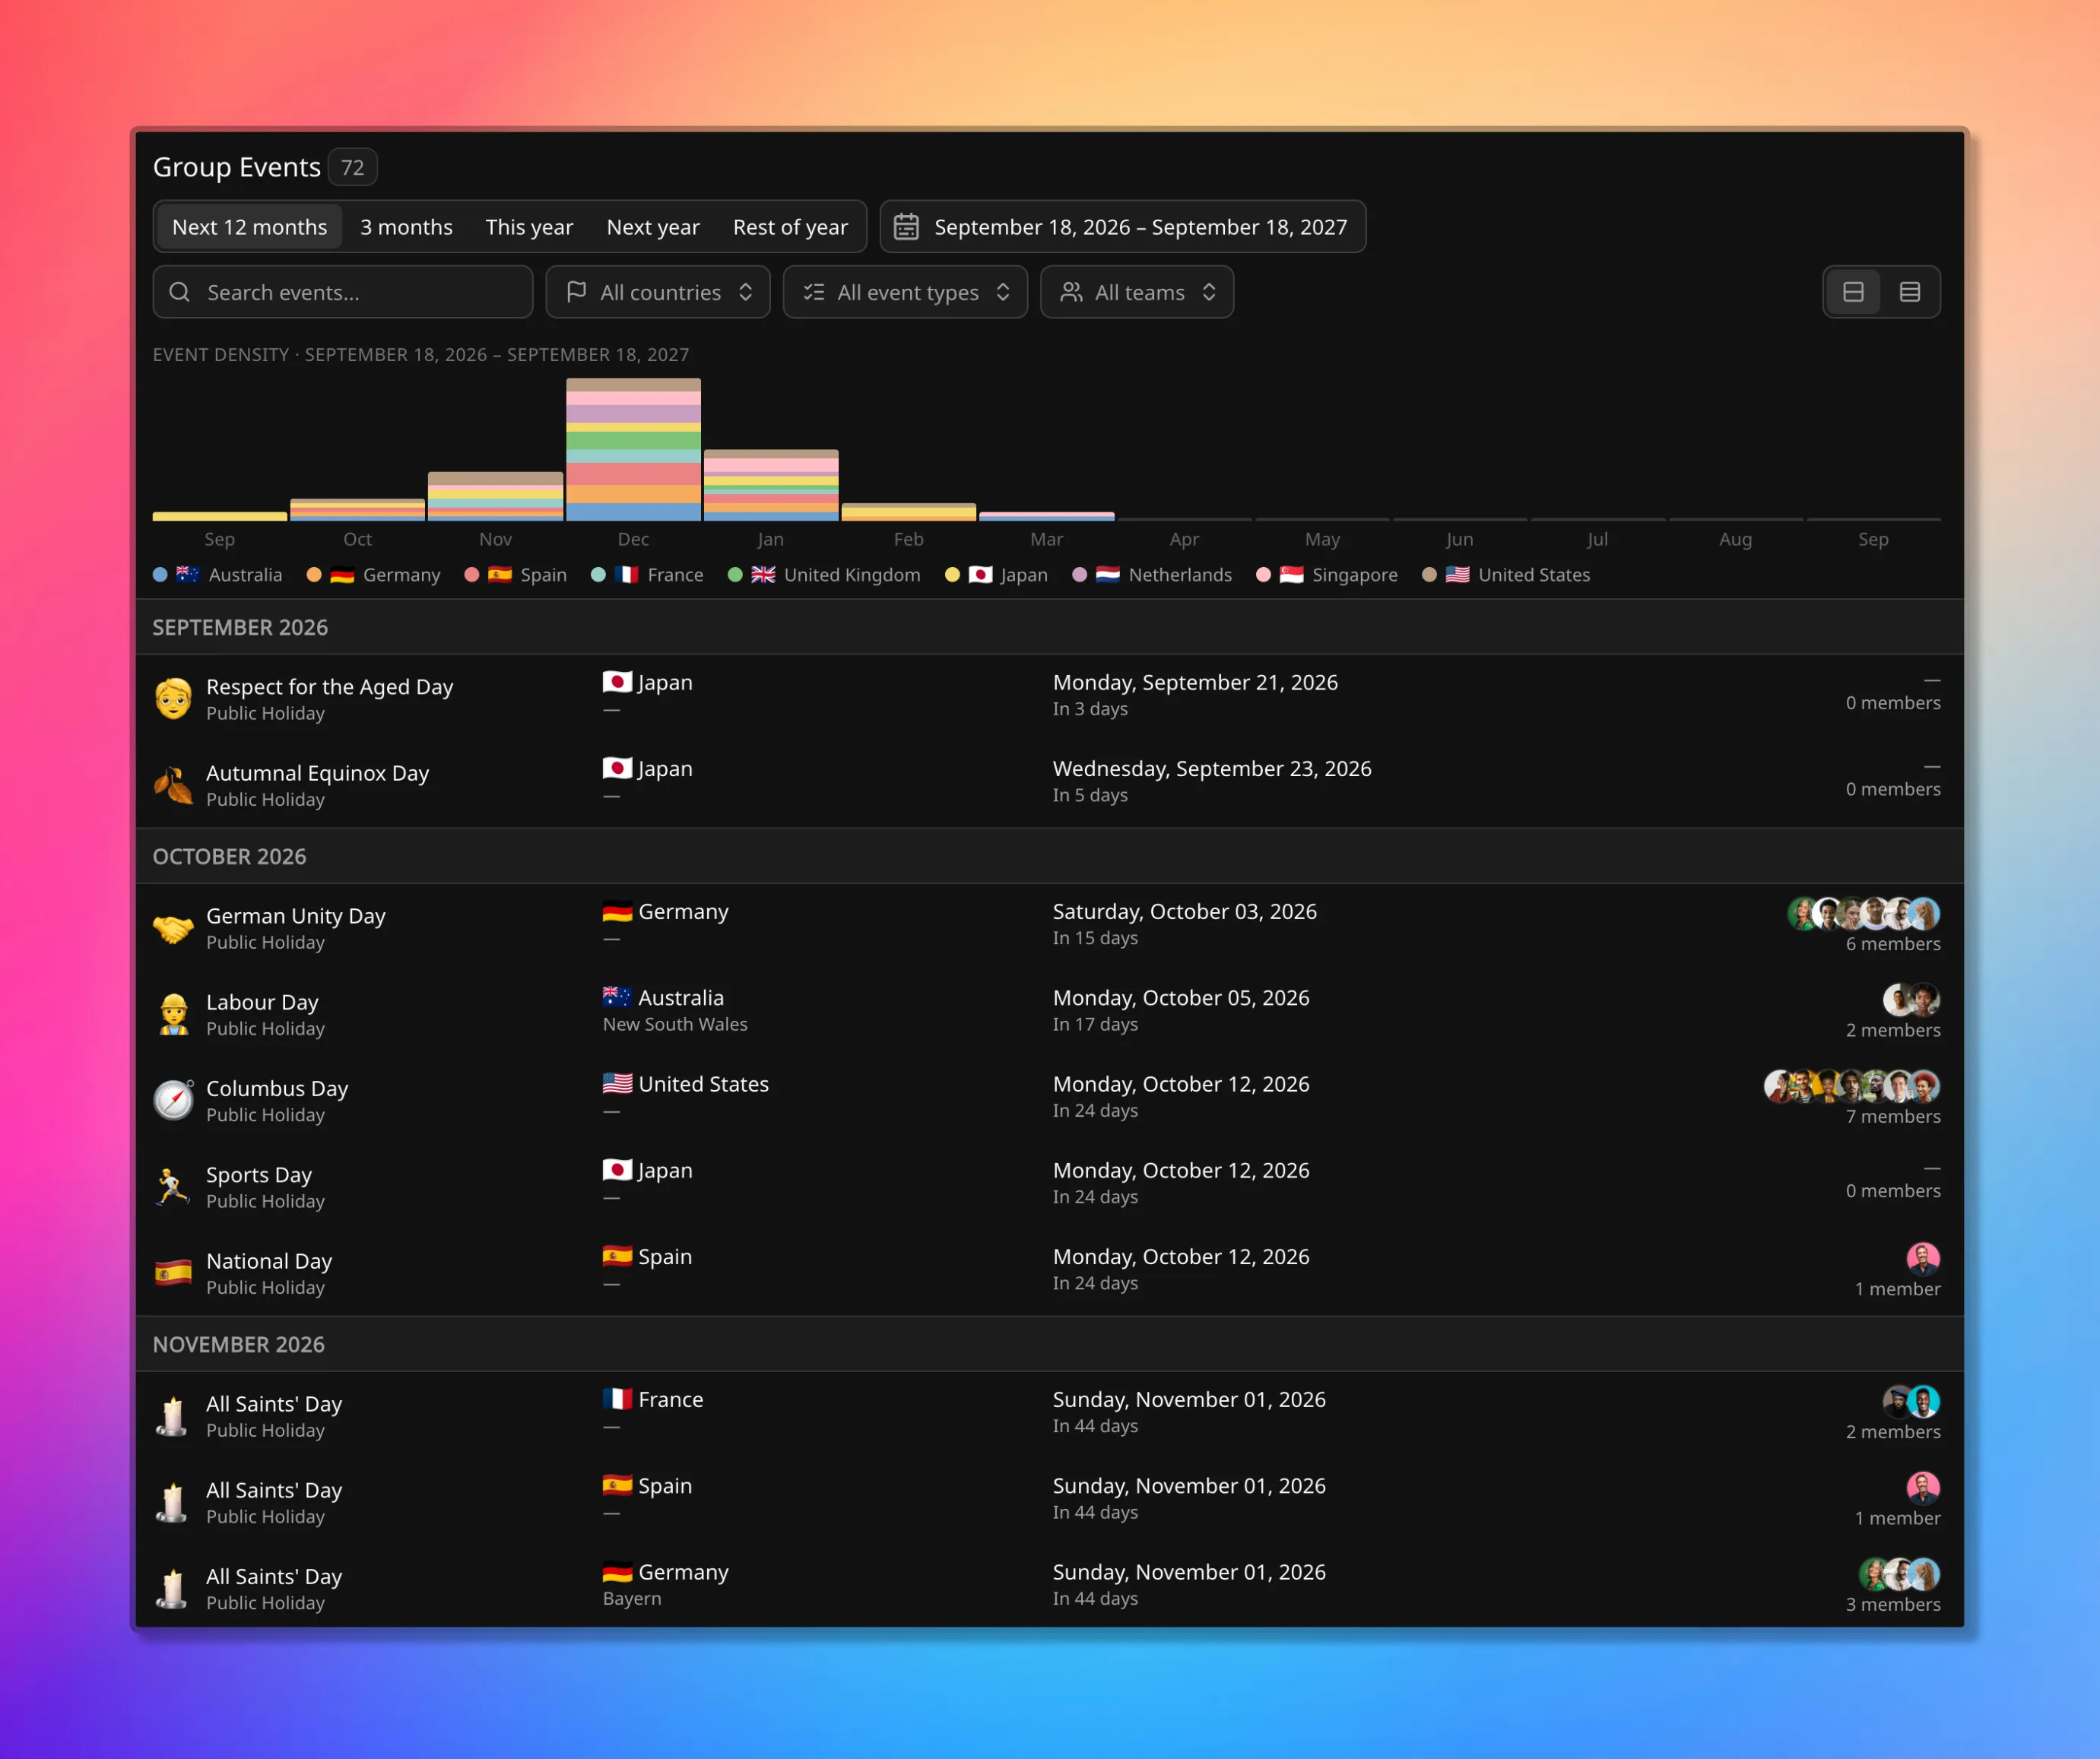Click the Group Events count badge 72
The height and width of the screenshot is (1759, 2100).
click(x=352, y=167)
